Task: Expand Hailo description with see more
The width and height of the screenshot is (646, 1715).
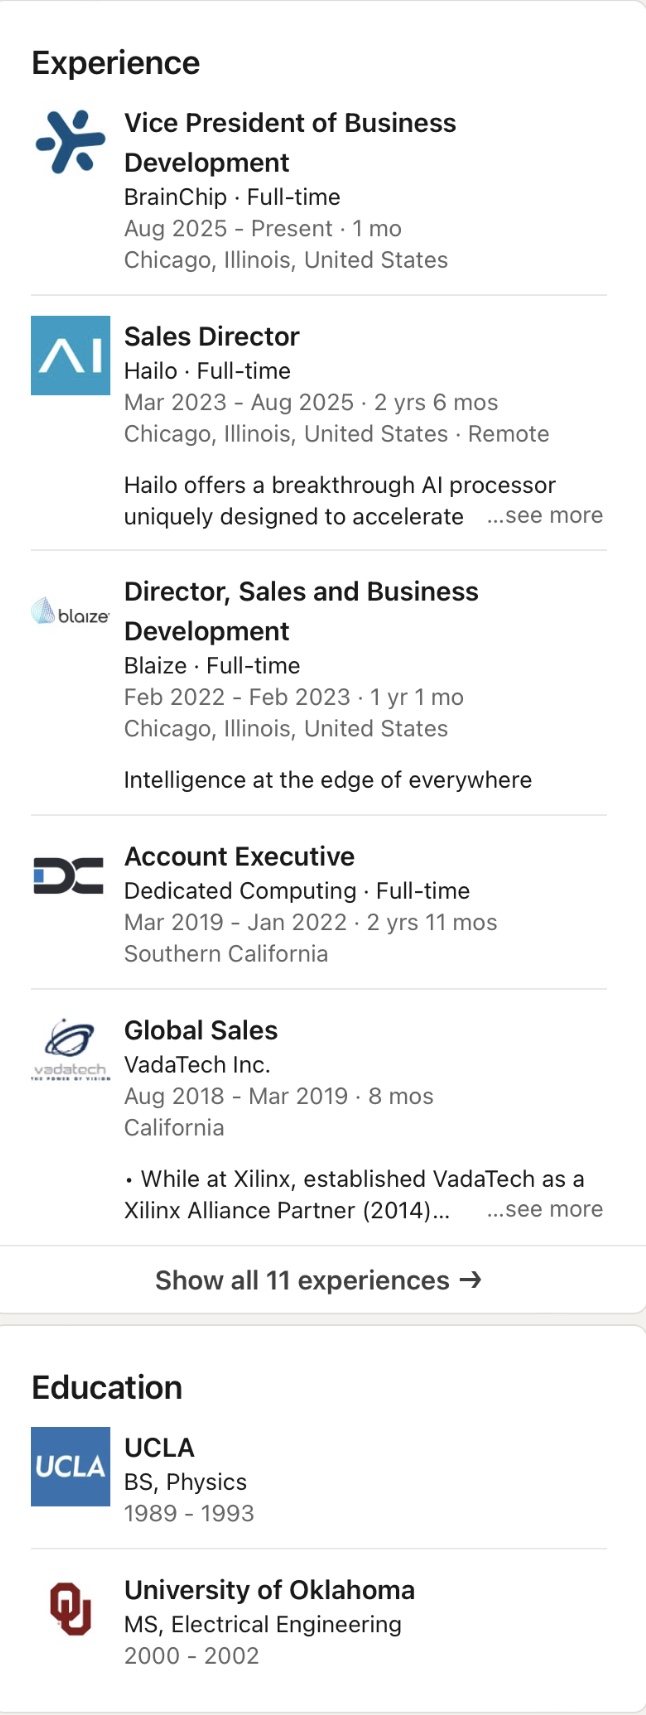Action: (545, 516)
